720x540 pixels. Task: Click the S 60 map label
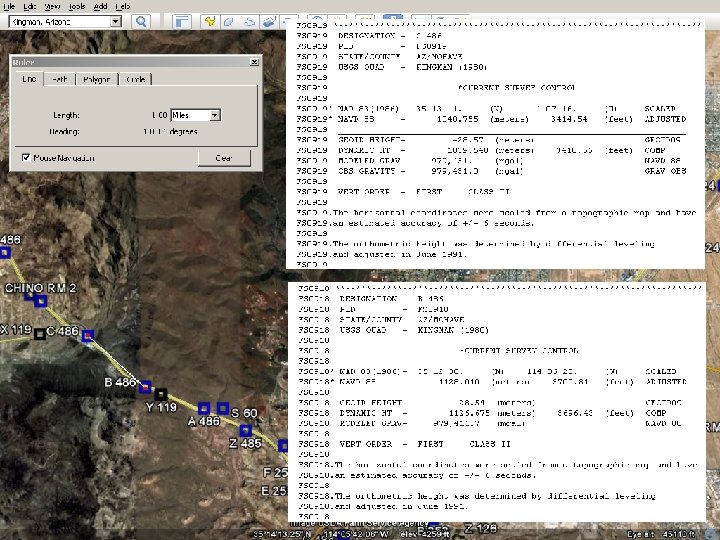244,413
